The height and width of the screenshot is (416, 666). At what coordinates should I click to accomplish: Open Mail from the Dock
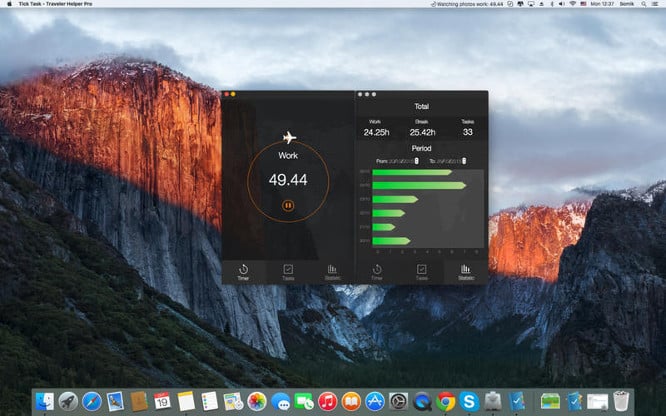(115, 401)
